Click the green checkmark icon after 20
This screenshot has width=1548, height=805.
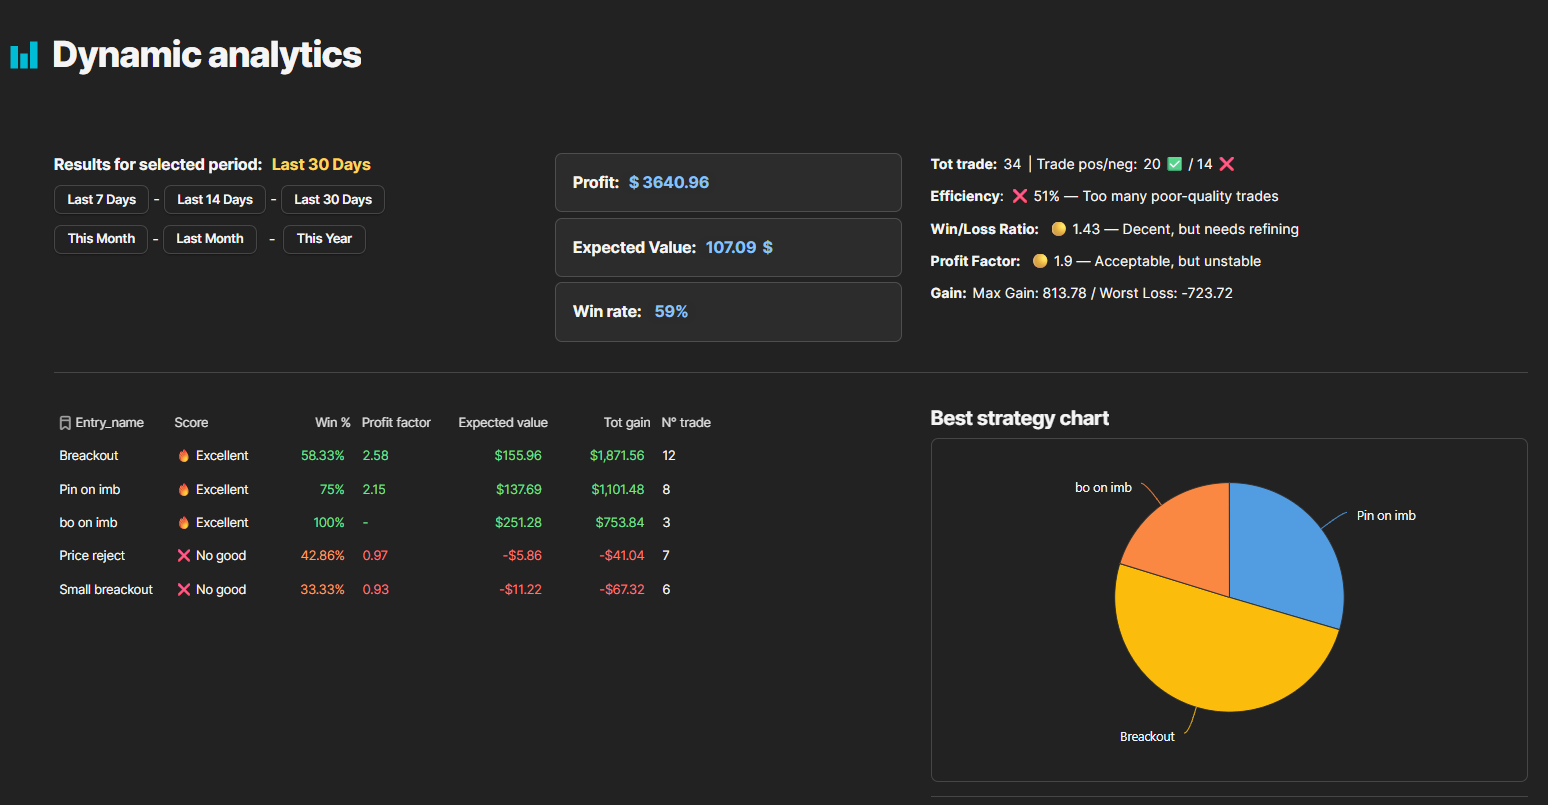[1175, 164]
